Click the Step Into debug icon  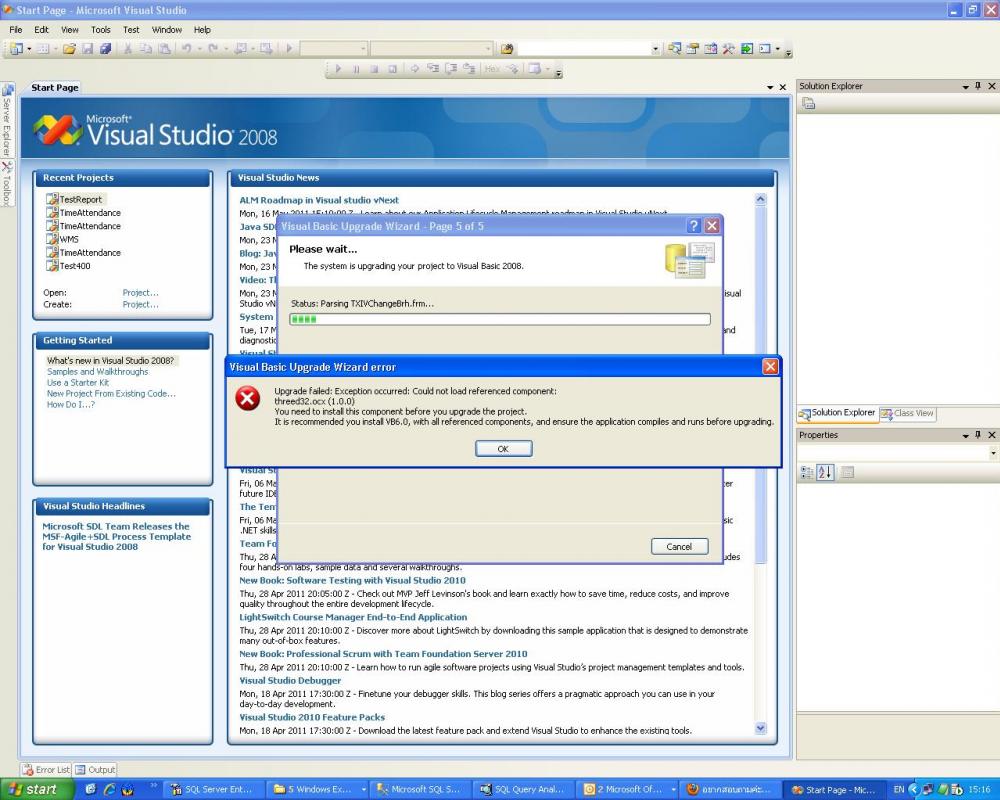pos(433,69)
